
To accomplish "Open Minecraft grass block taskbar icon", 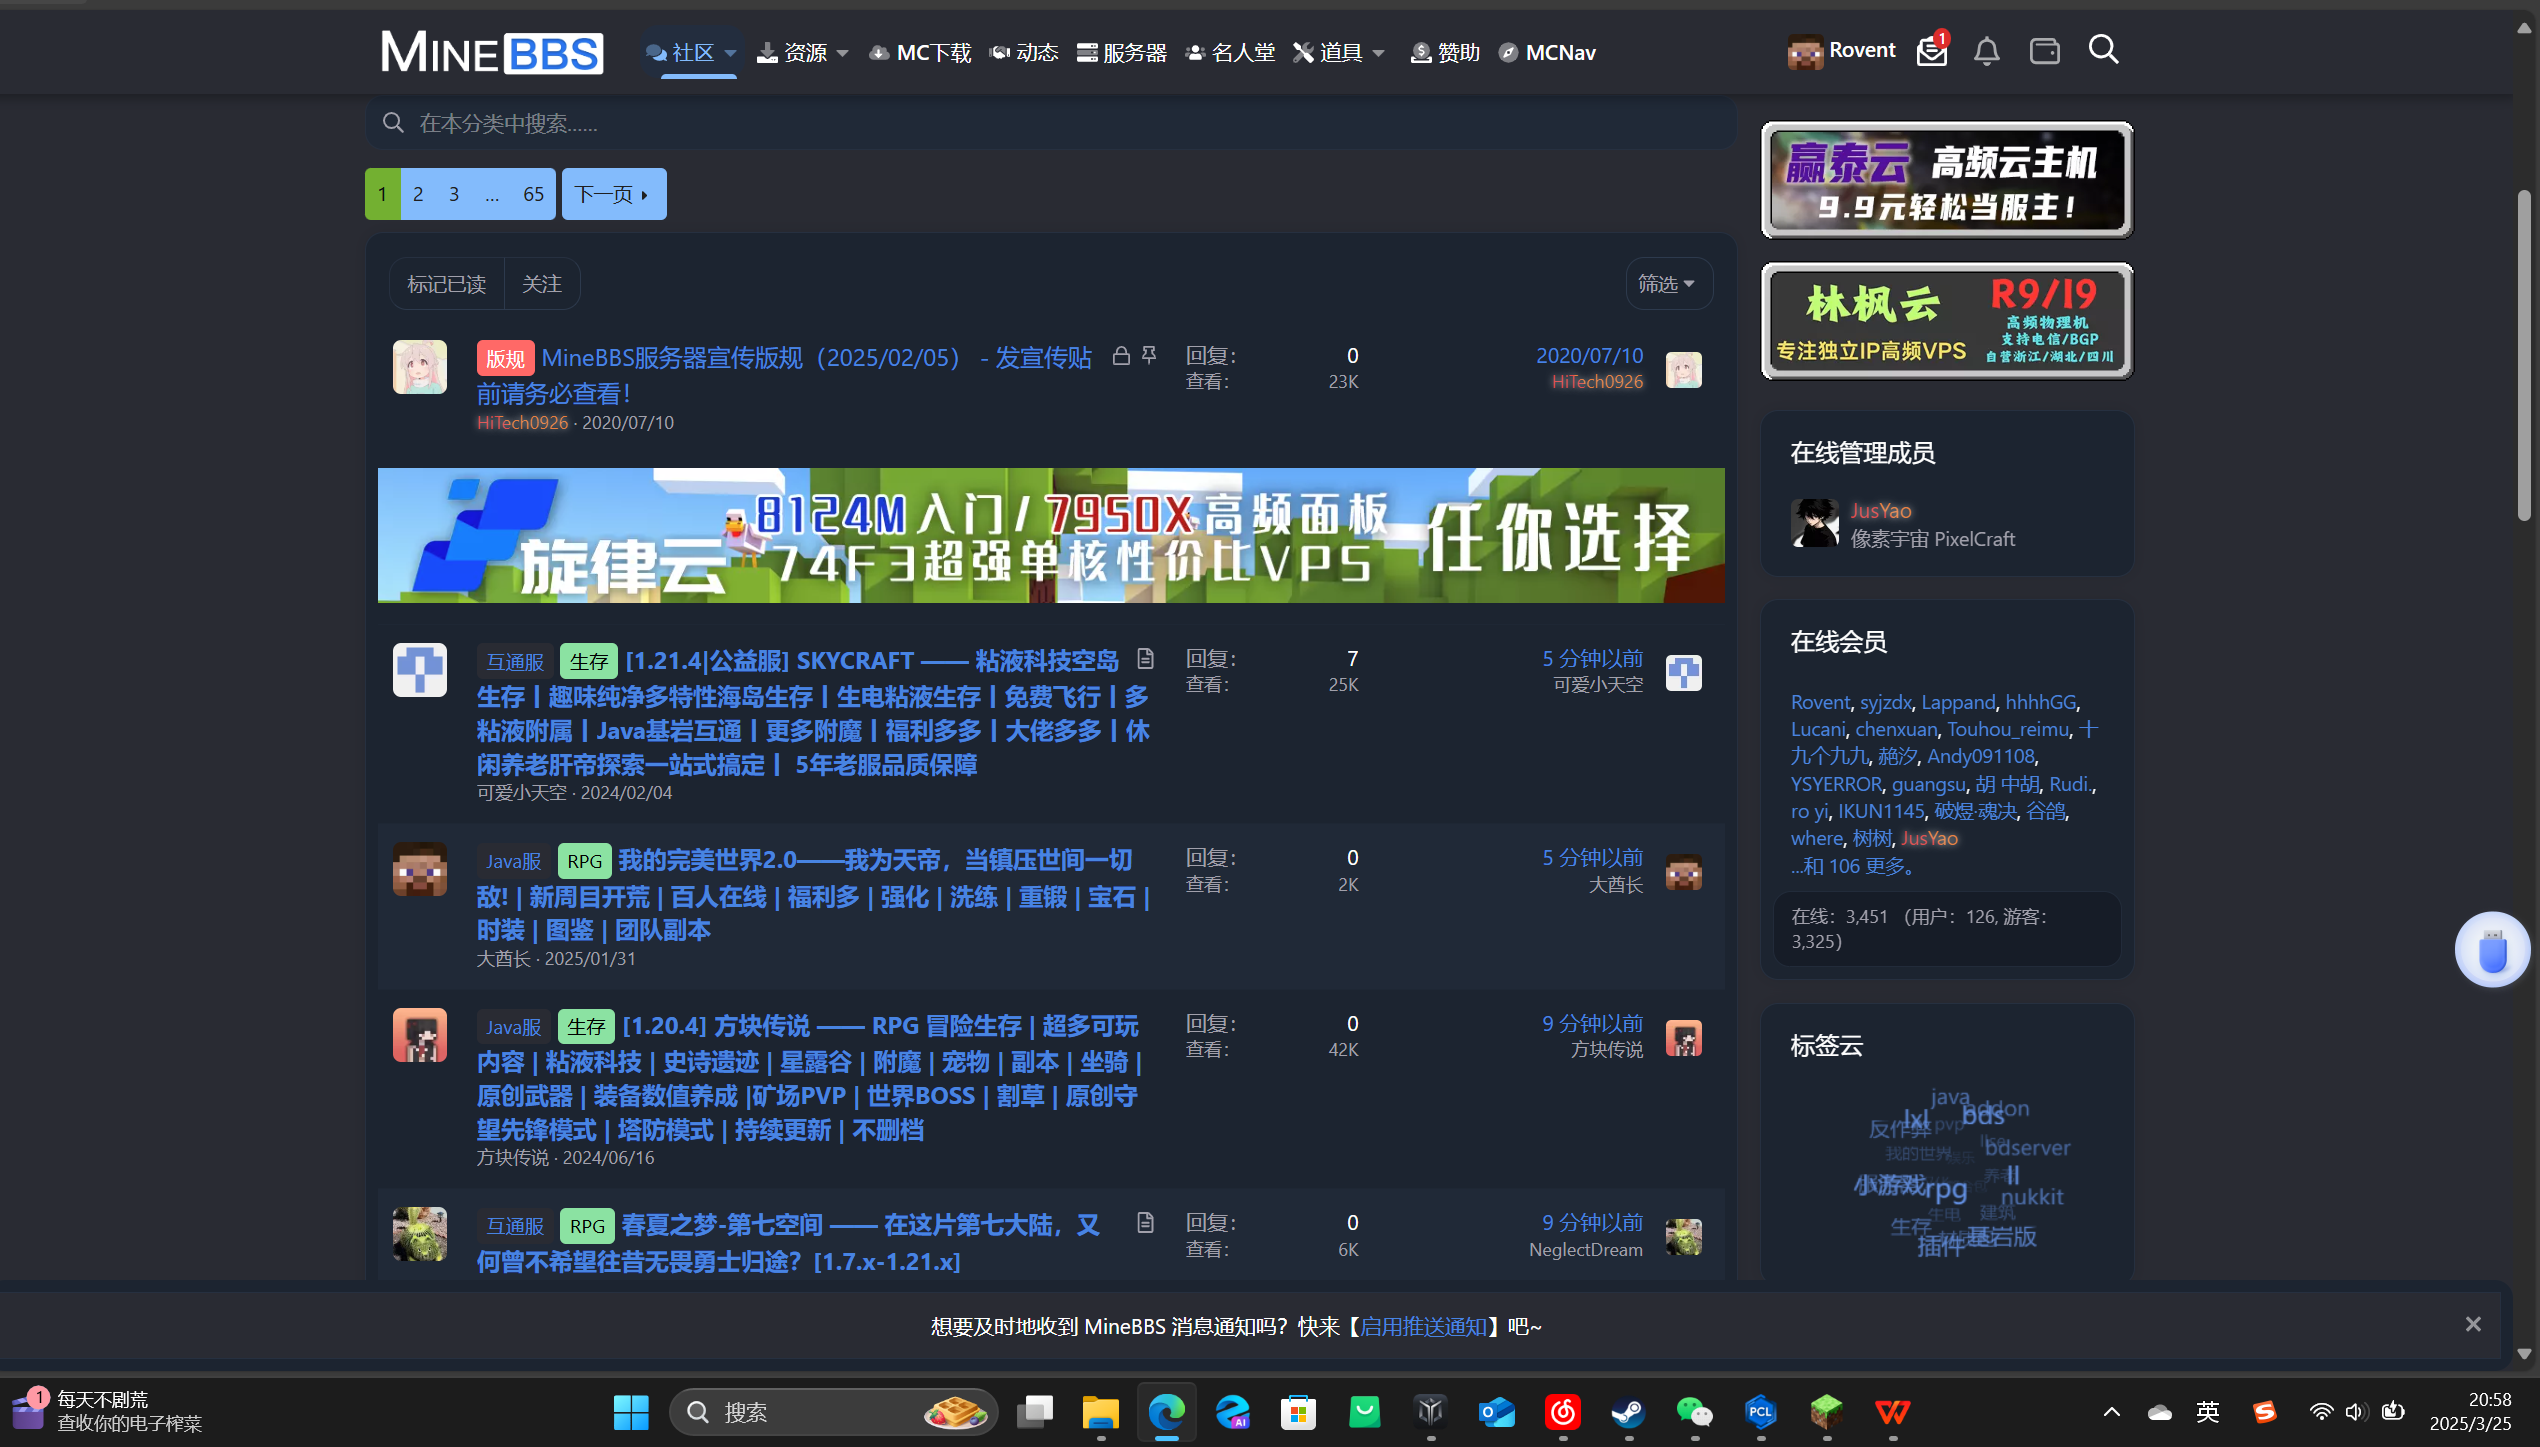I will pyautogui.click(x=1826, y=1412).
